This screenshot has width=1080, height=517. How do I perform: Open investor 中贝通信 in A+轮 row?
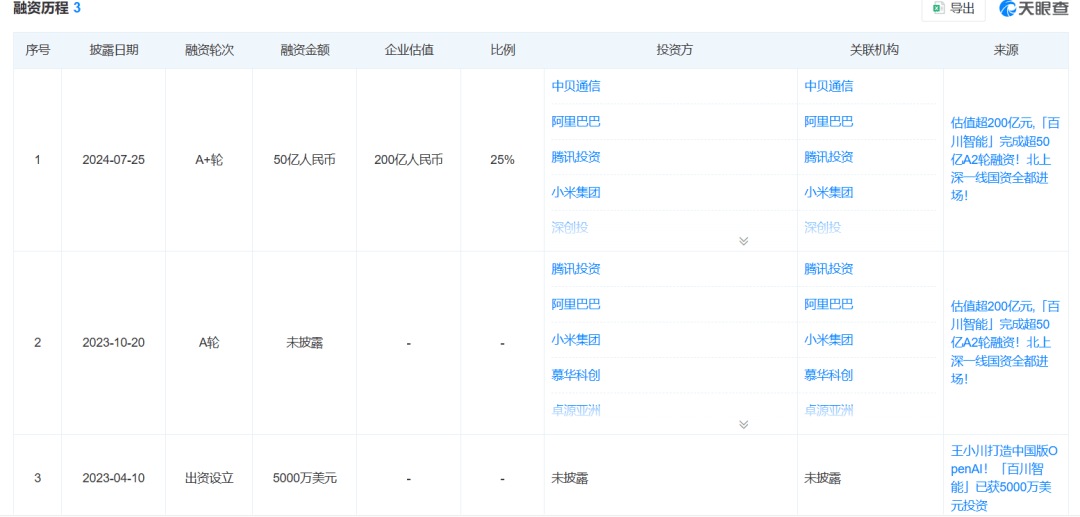pos(576,86)
